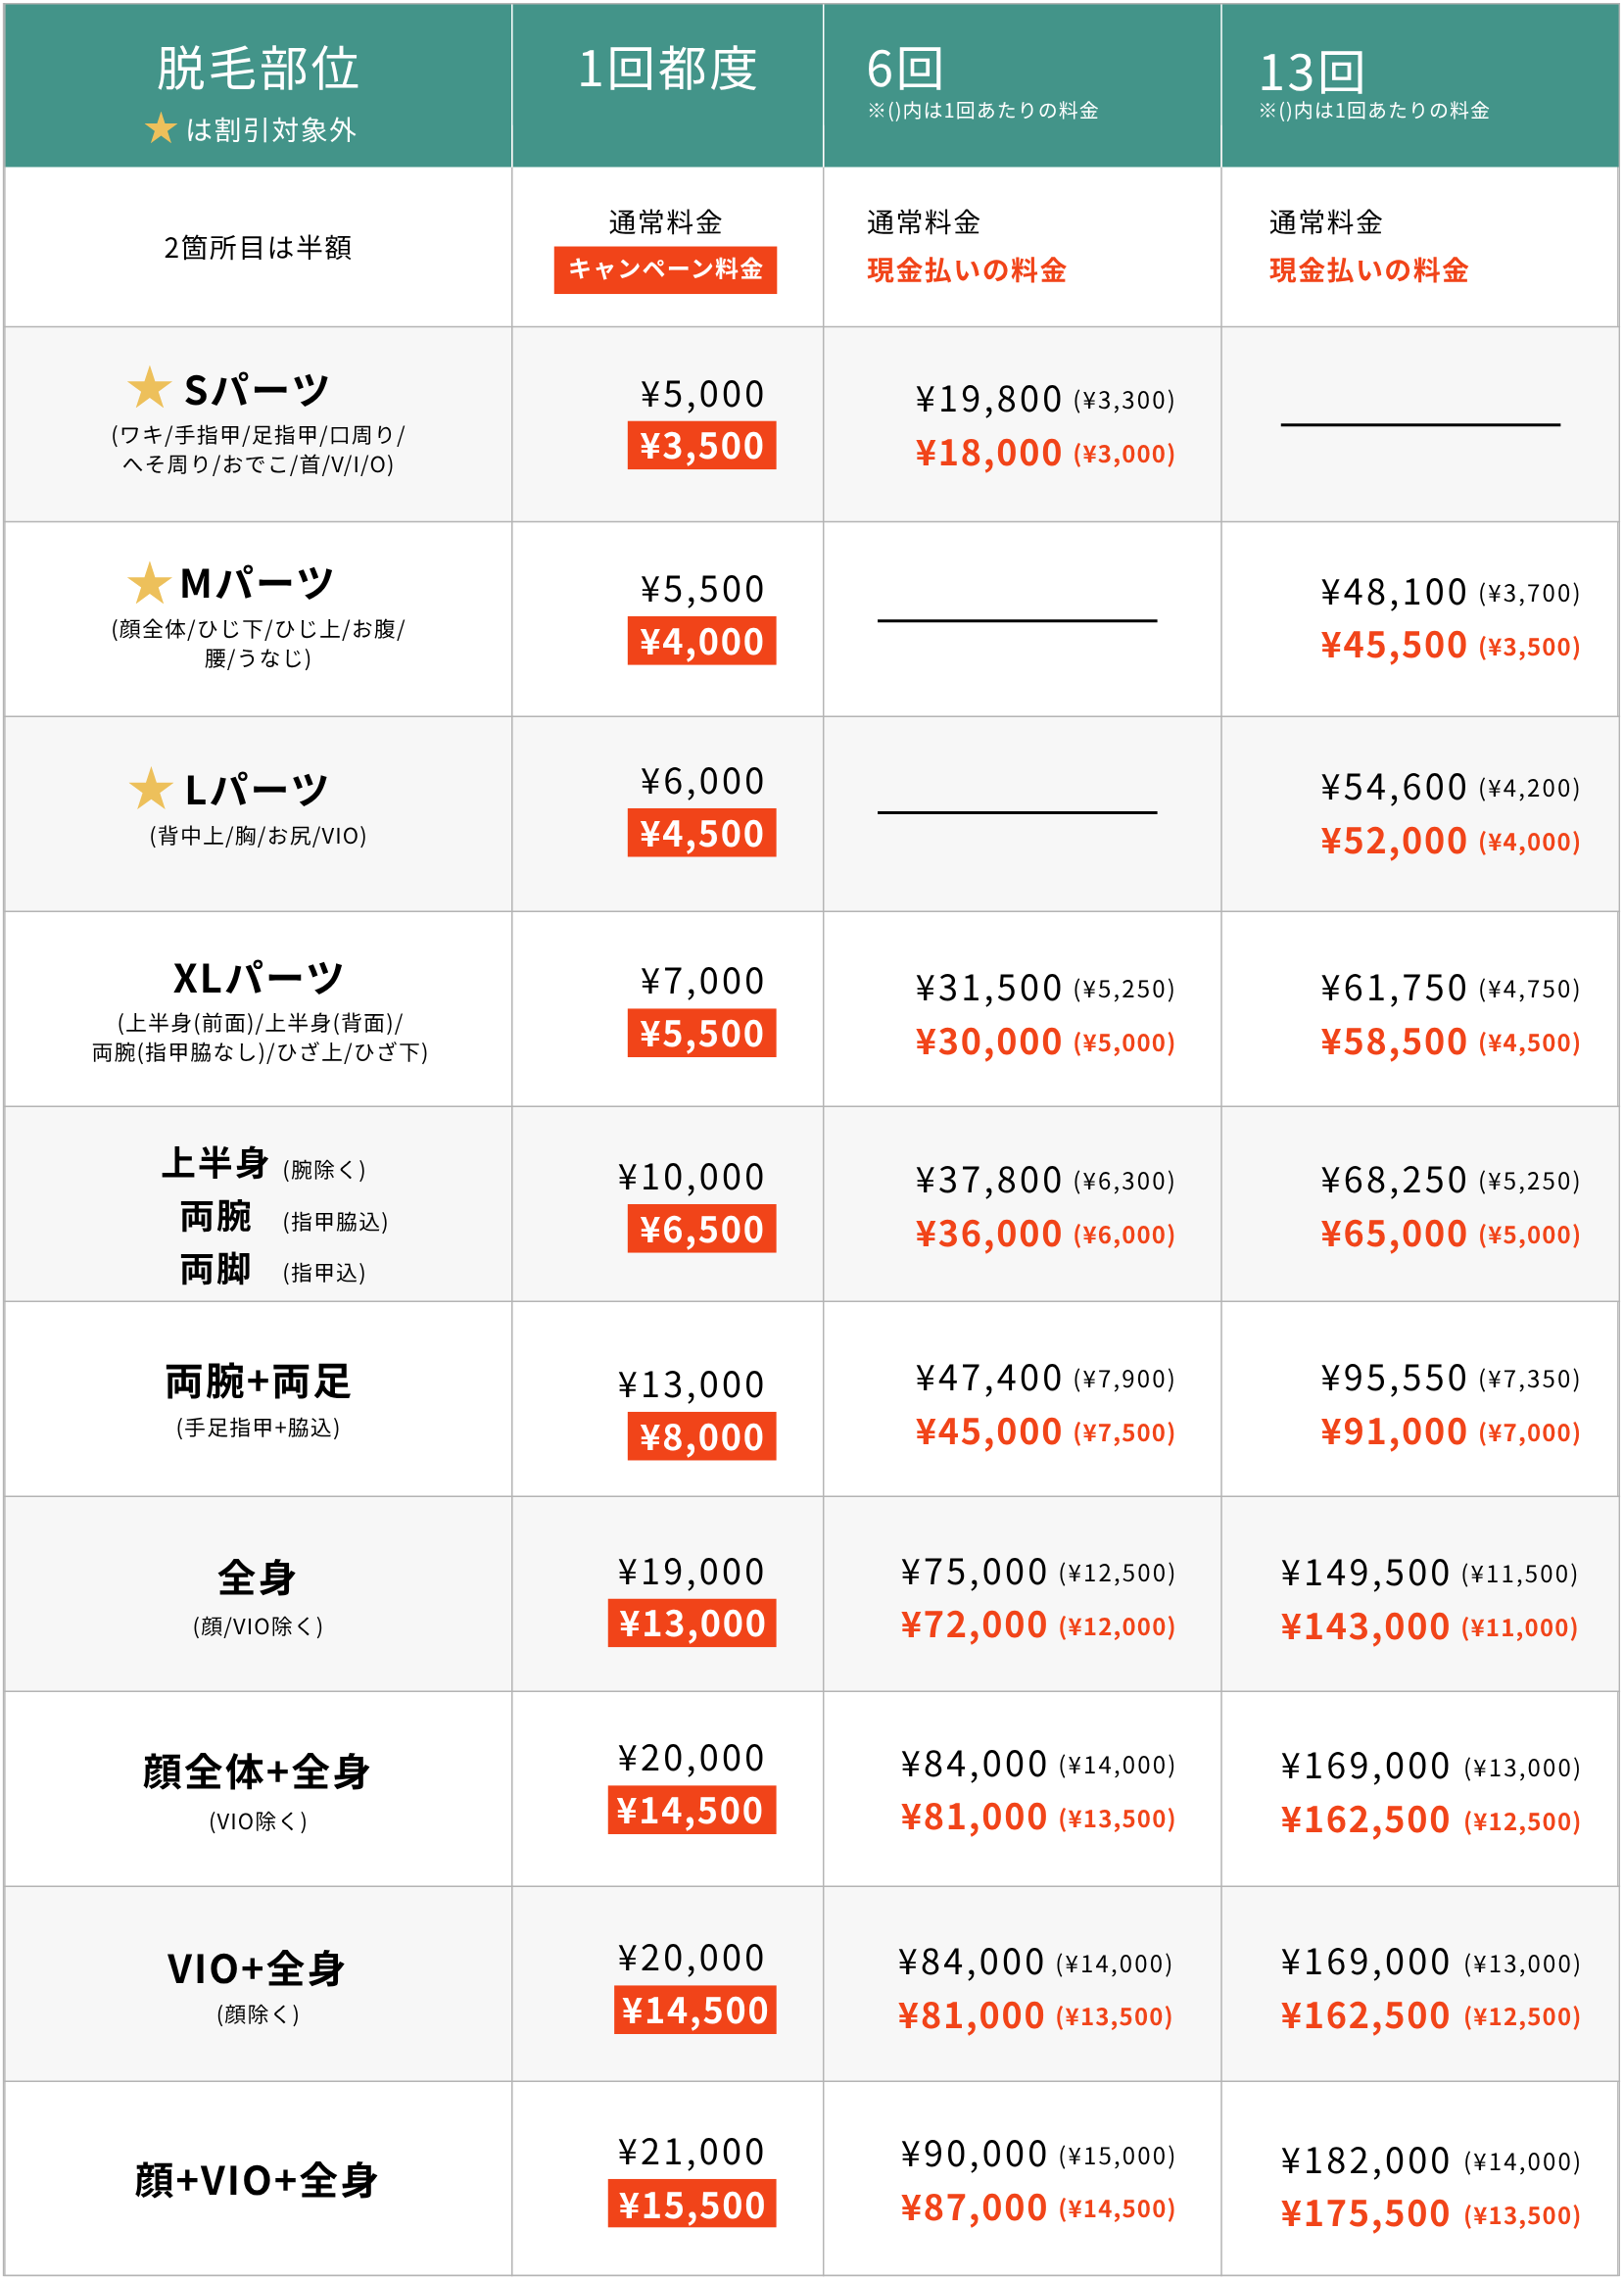
Task: Select the 1回都度 column header
Action: coord(667,69)
